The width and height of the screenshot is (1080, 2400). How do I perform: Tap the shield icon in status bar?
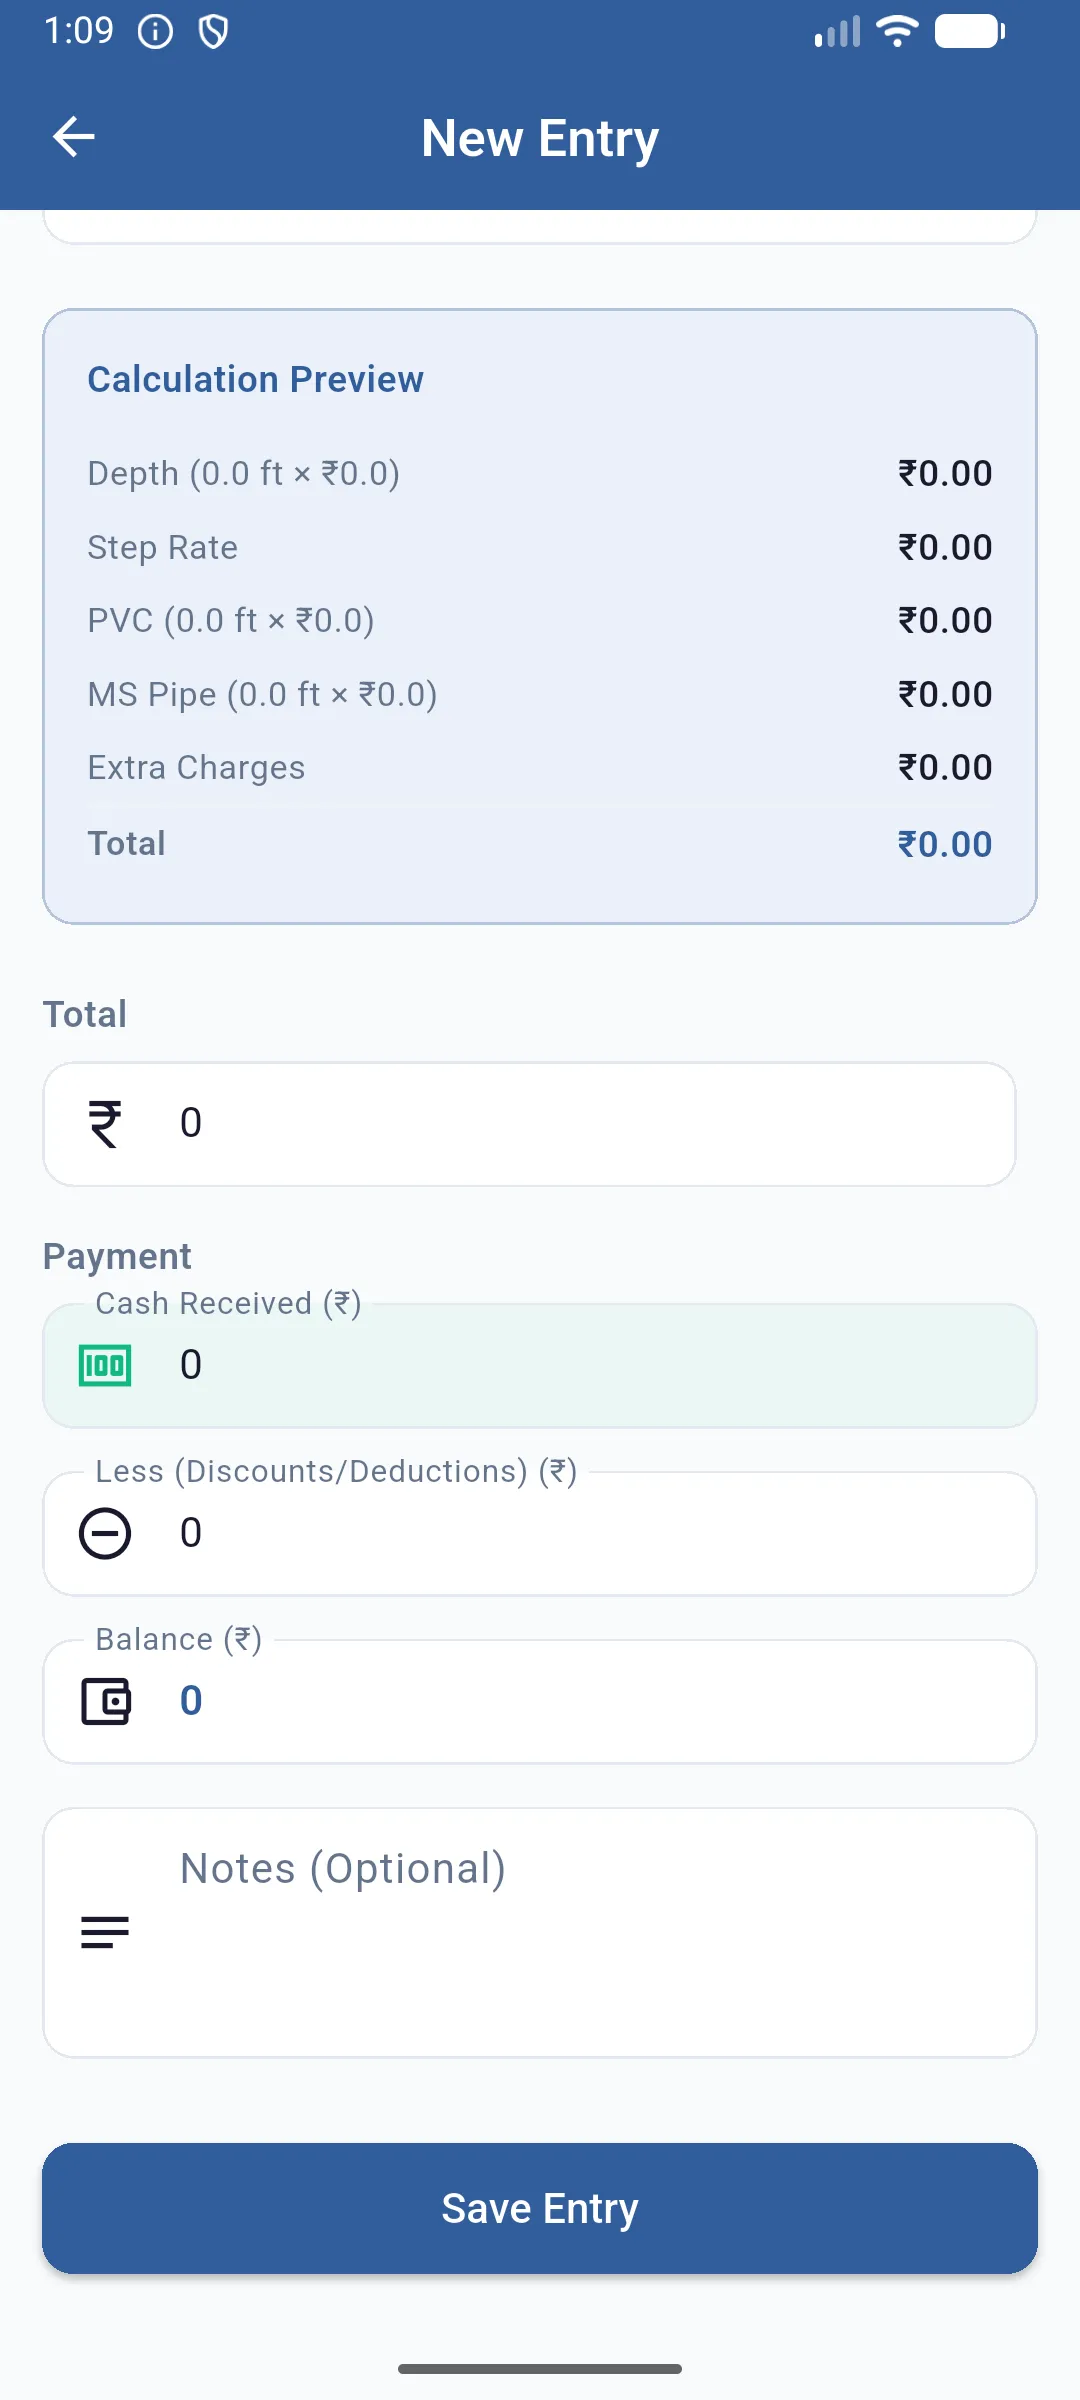[x=213, y=32]
